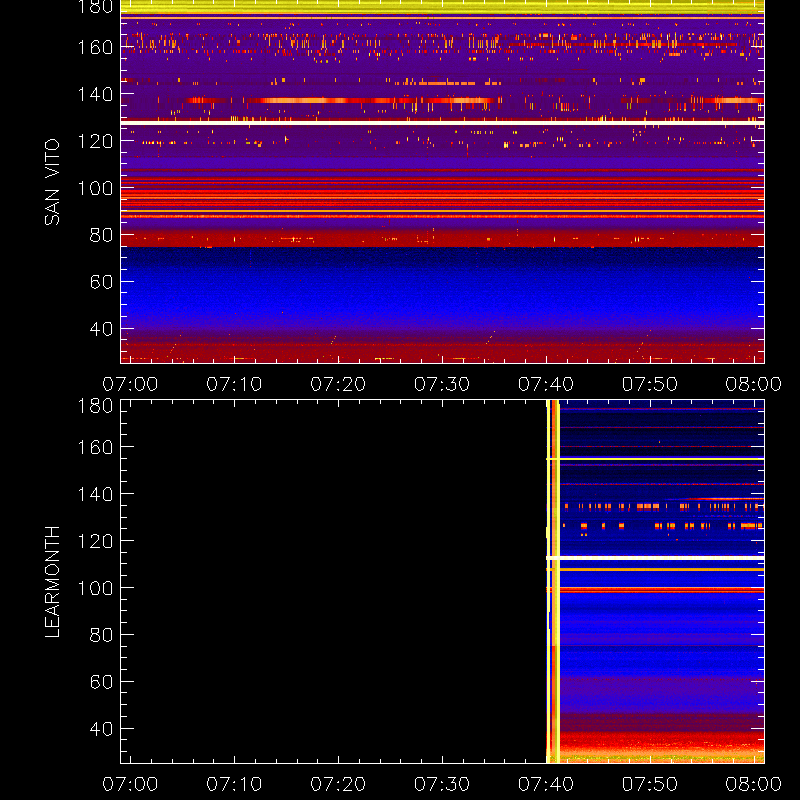Click 07:50 time label under SAN VITO plot
800x800 pixels.
(649, 384)
